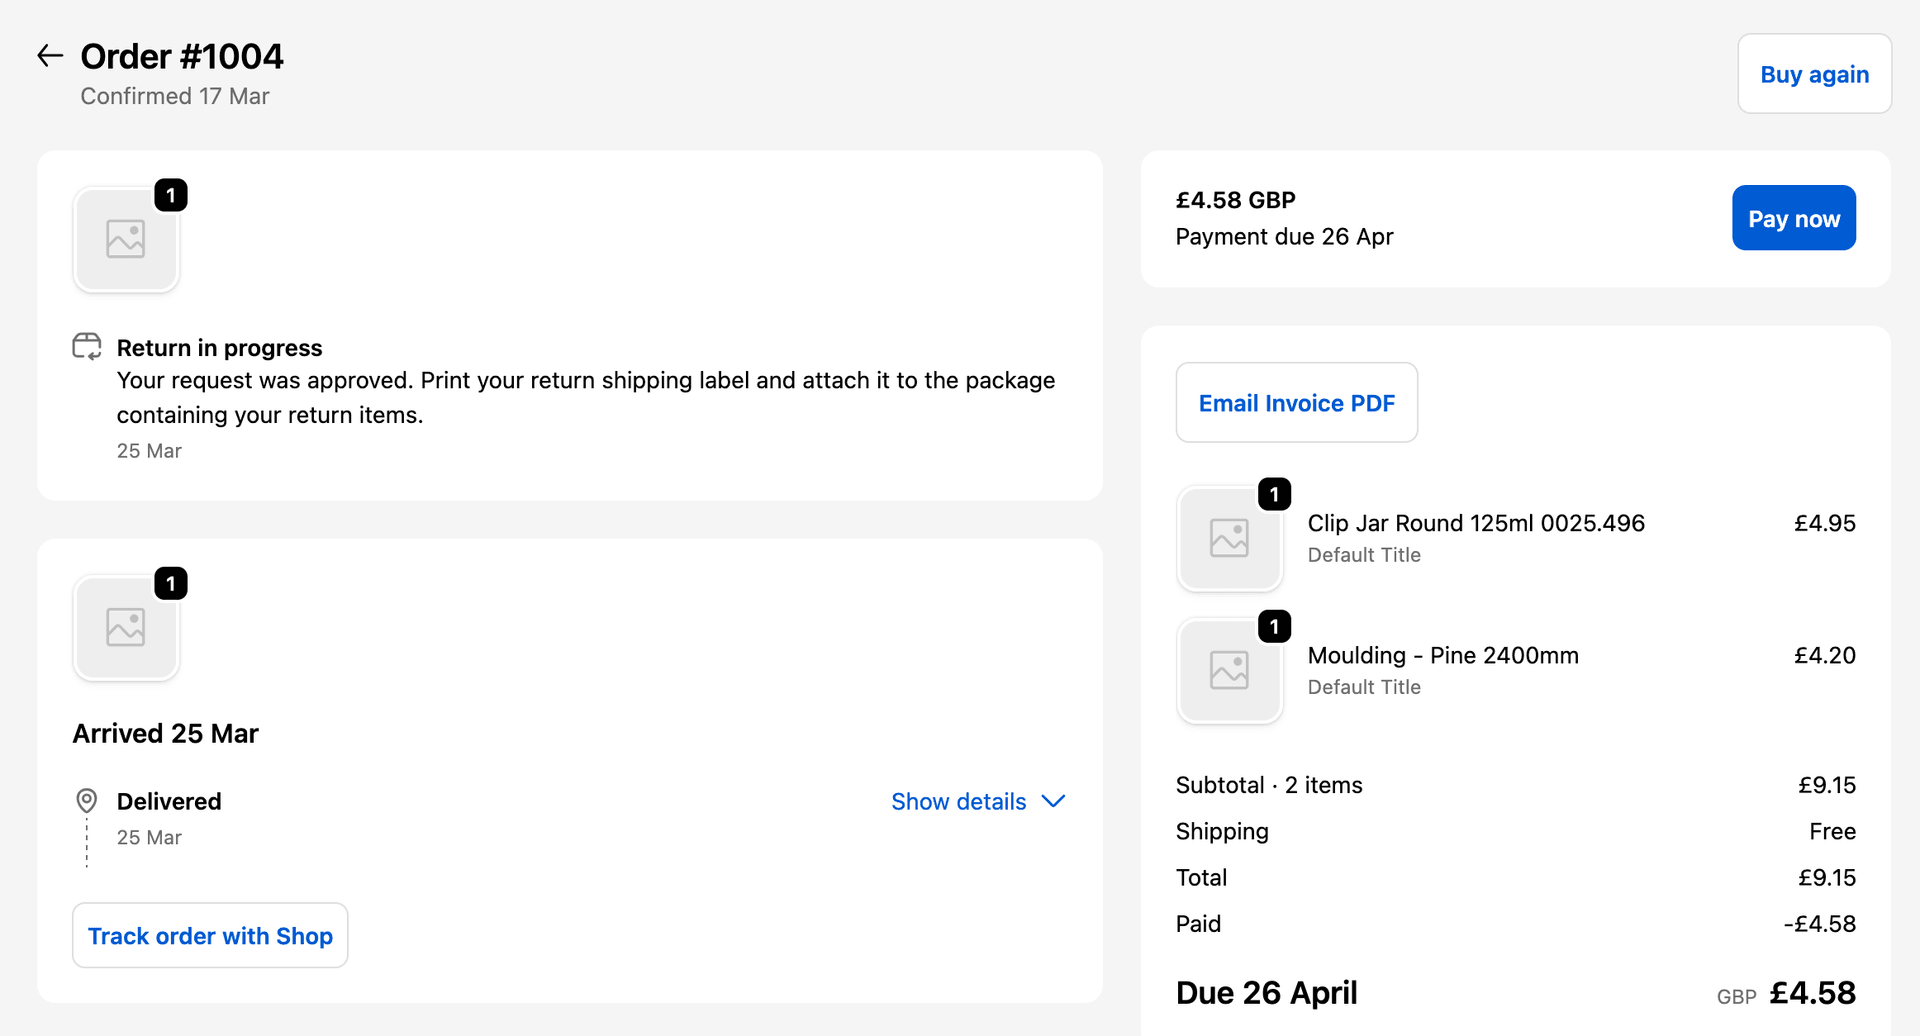Click the Buy again button

coord(1814,73)
